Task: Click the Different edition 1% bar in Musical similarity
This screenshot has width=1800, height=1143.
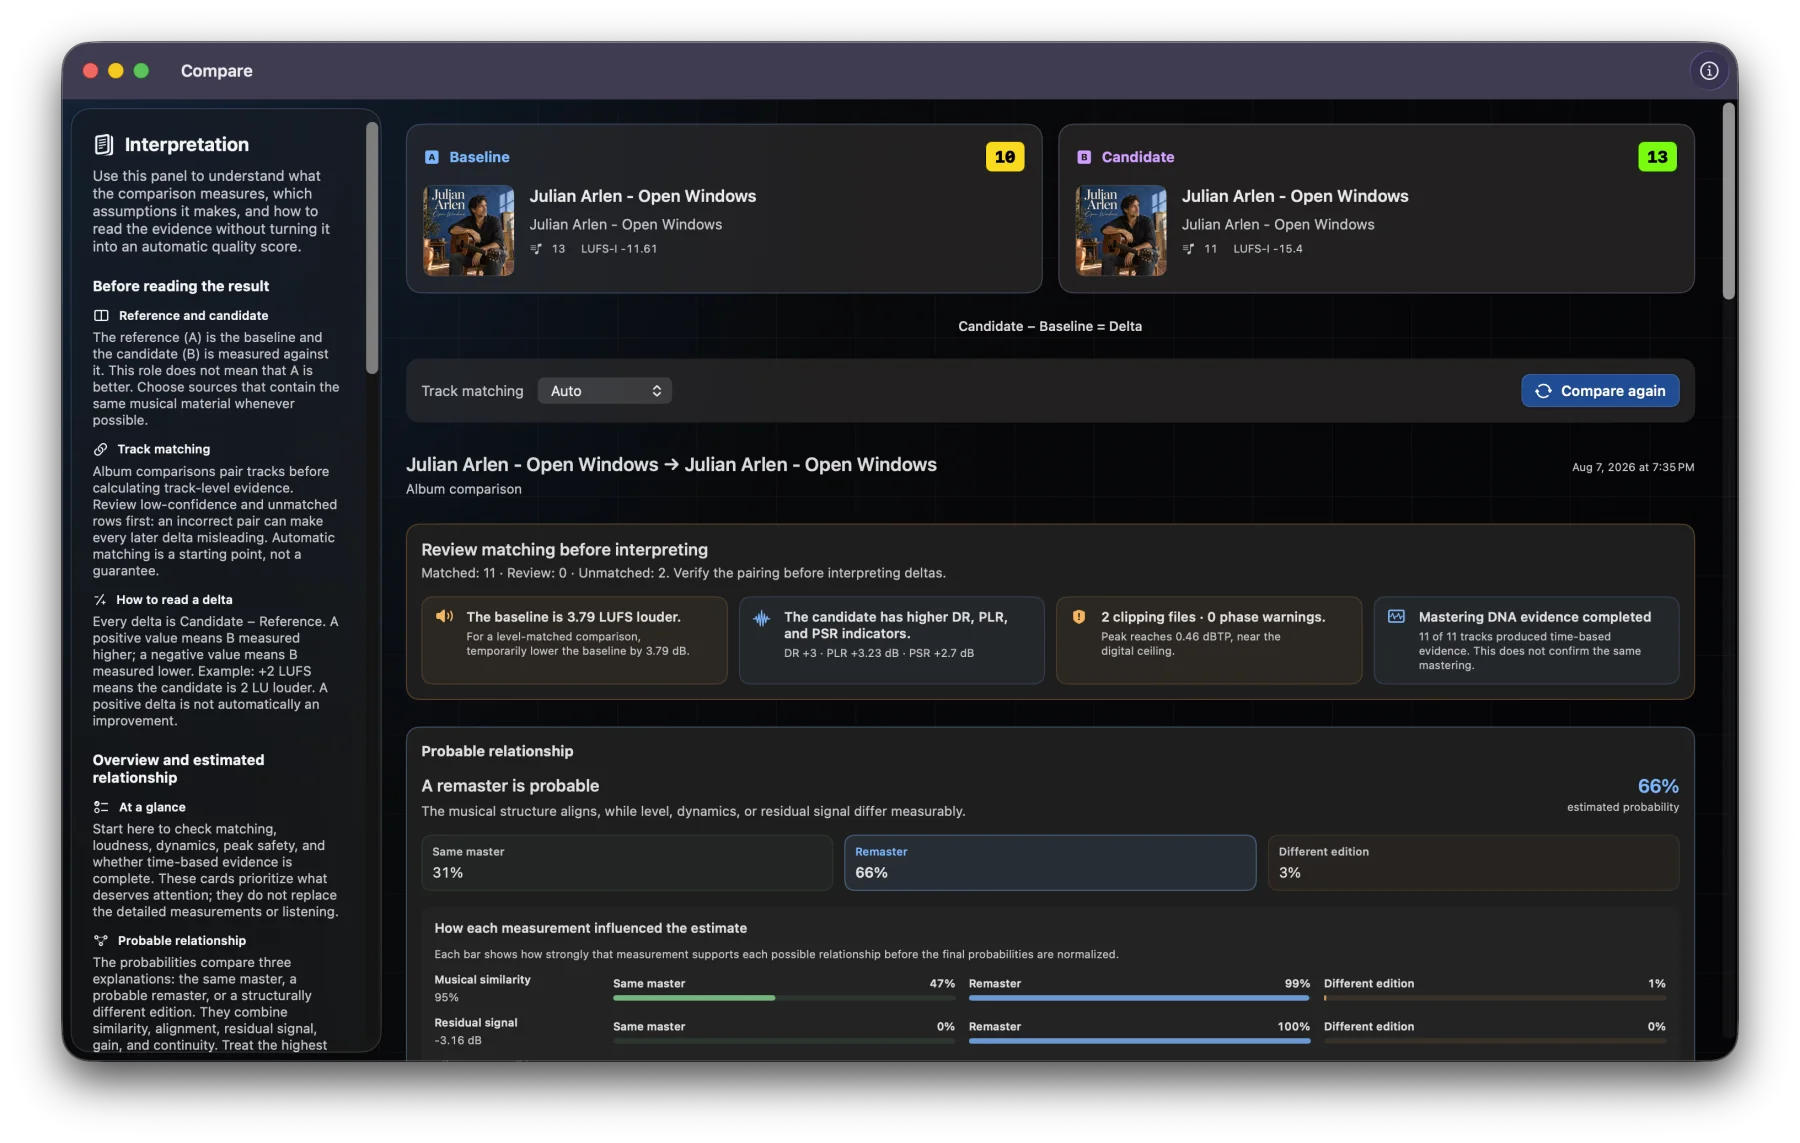Action: [1495, 998]
